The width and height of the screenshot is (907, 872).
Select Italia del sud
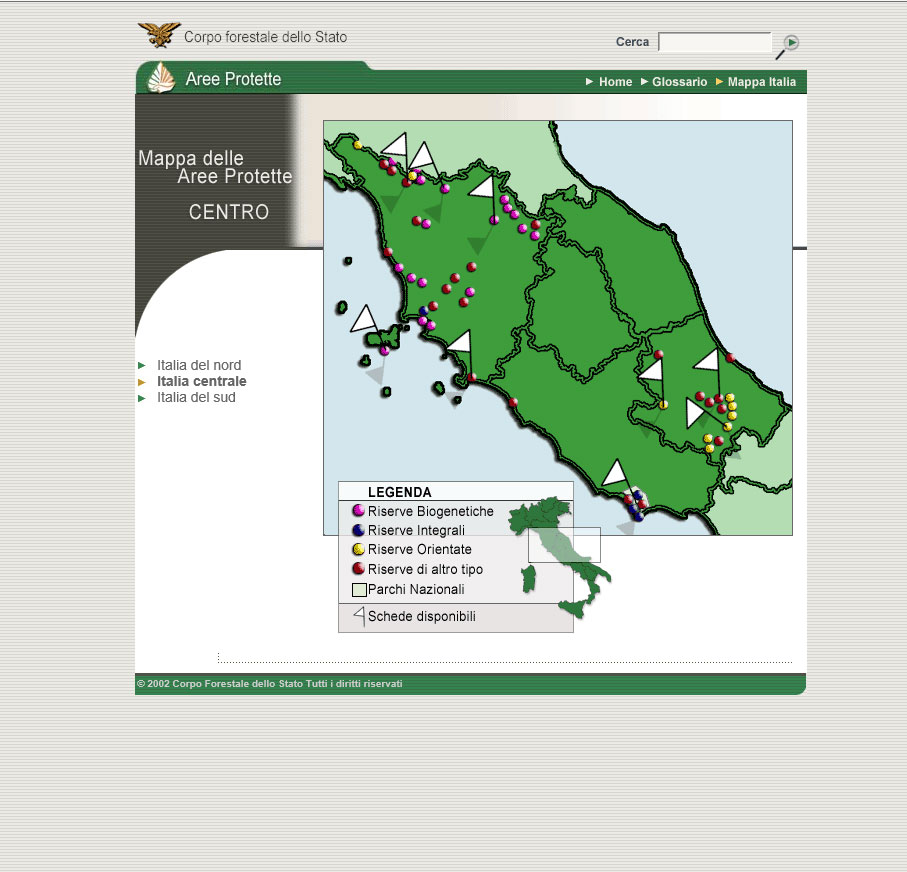click(196, 398)
